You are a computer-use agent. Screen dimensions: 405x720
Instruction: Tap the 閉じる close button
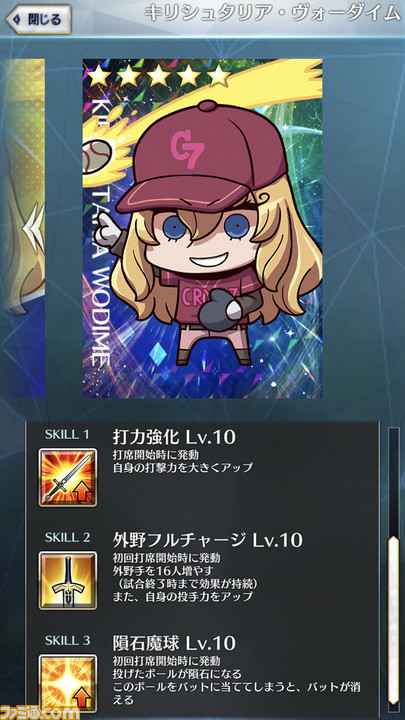click(38, 20)
